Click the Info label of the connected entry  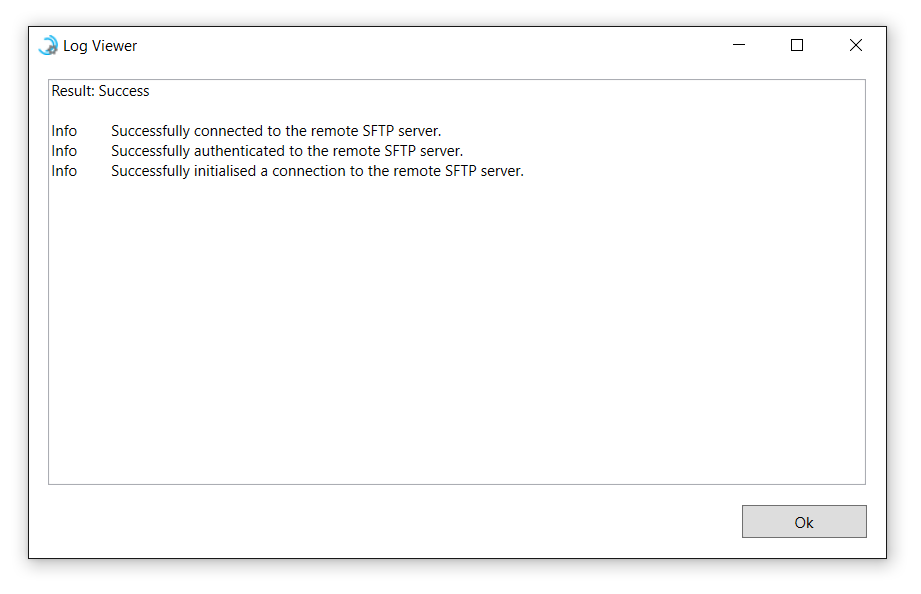(64, 131)
